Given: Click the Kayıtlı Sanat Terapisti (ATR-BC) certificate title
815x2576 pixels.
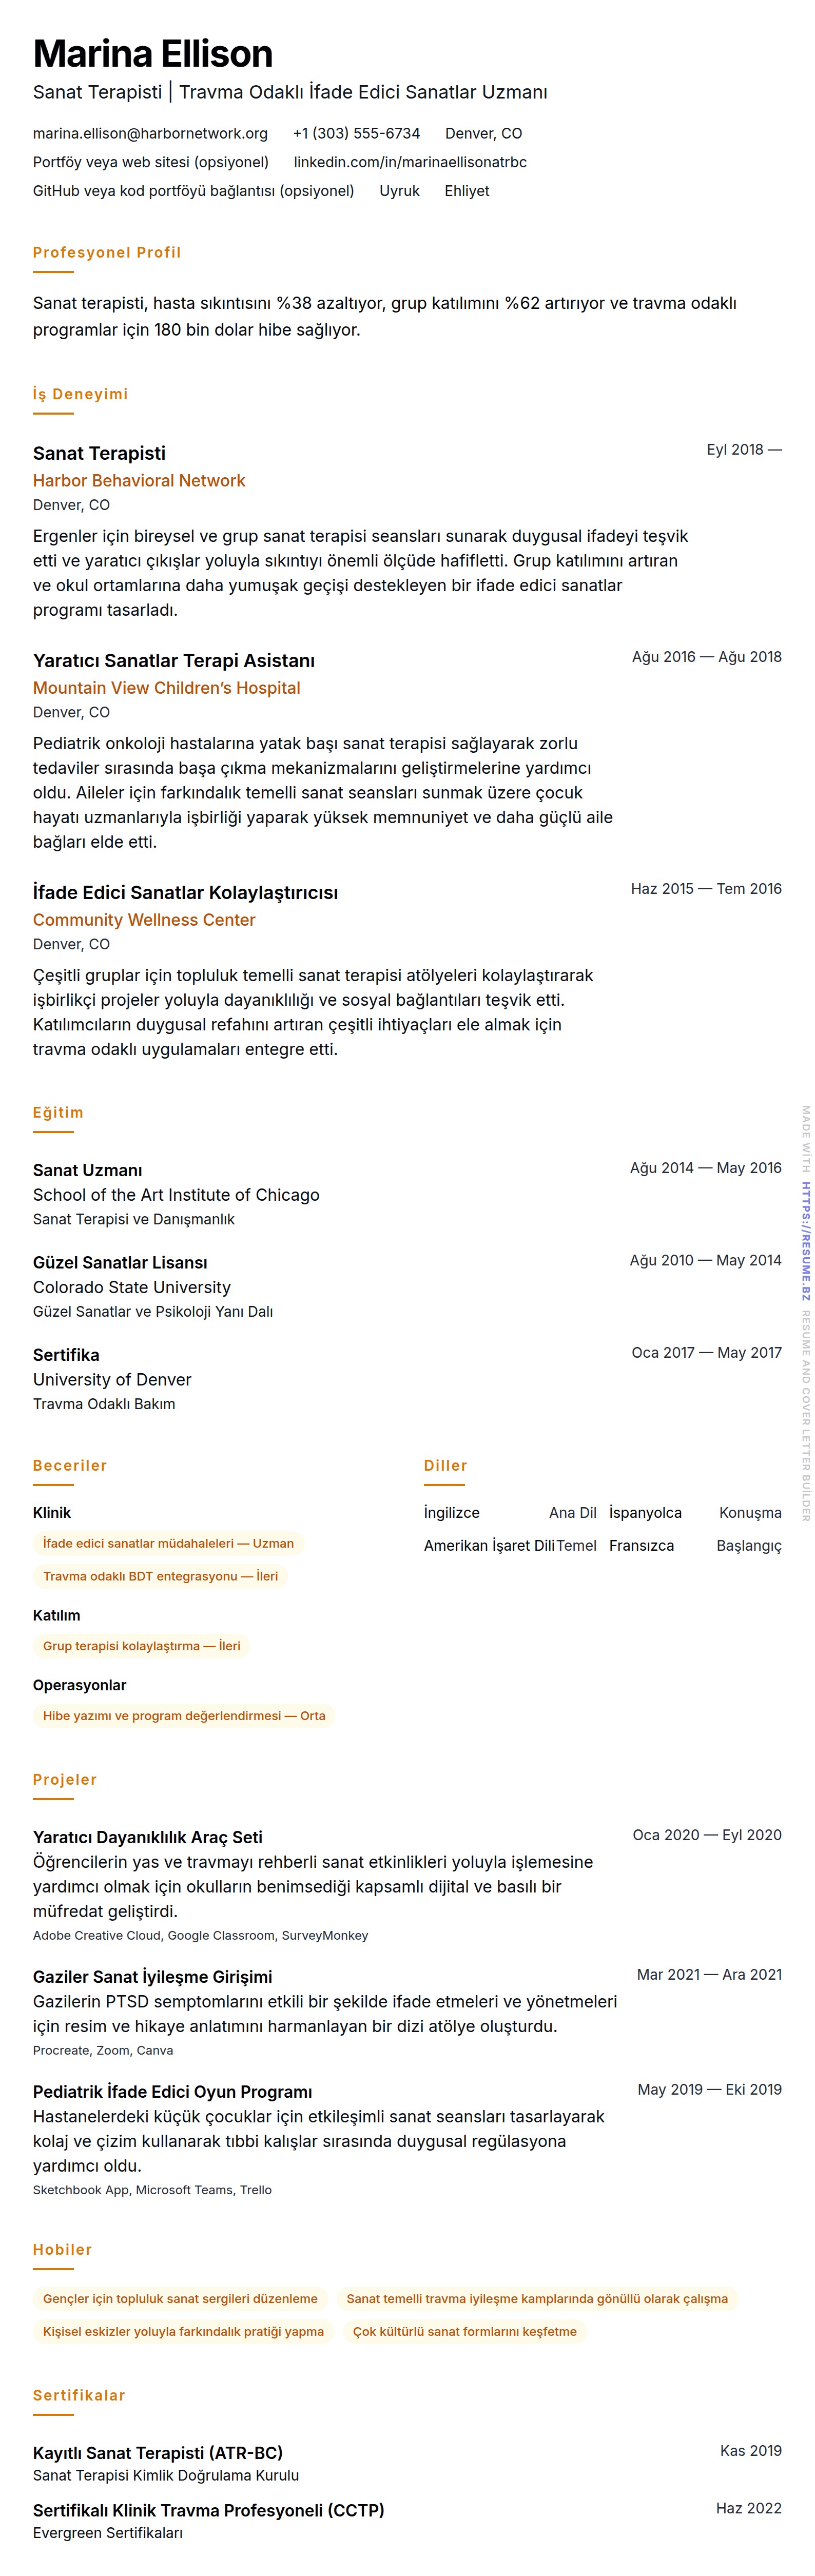Looking at the screenshot, I should coord(158,2453).
